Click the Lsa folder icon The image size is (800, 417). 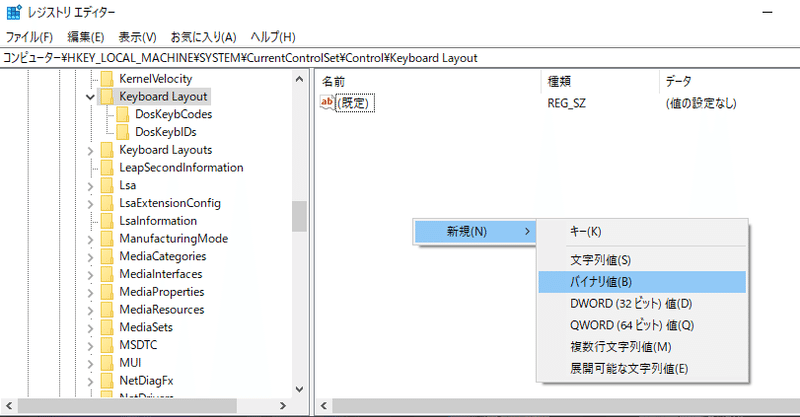click(x=107, y=185)
